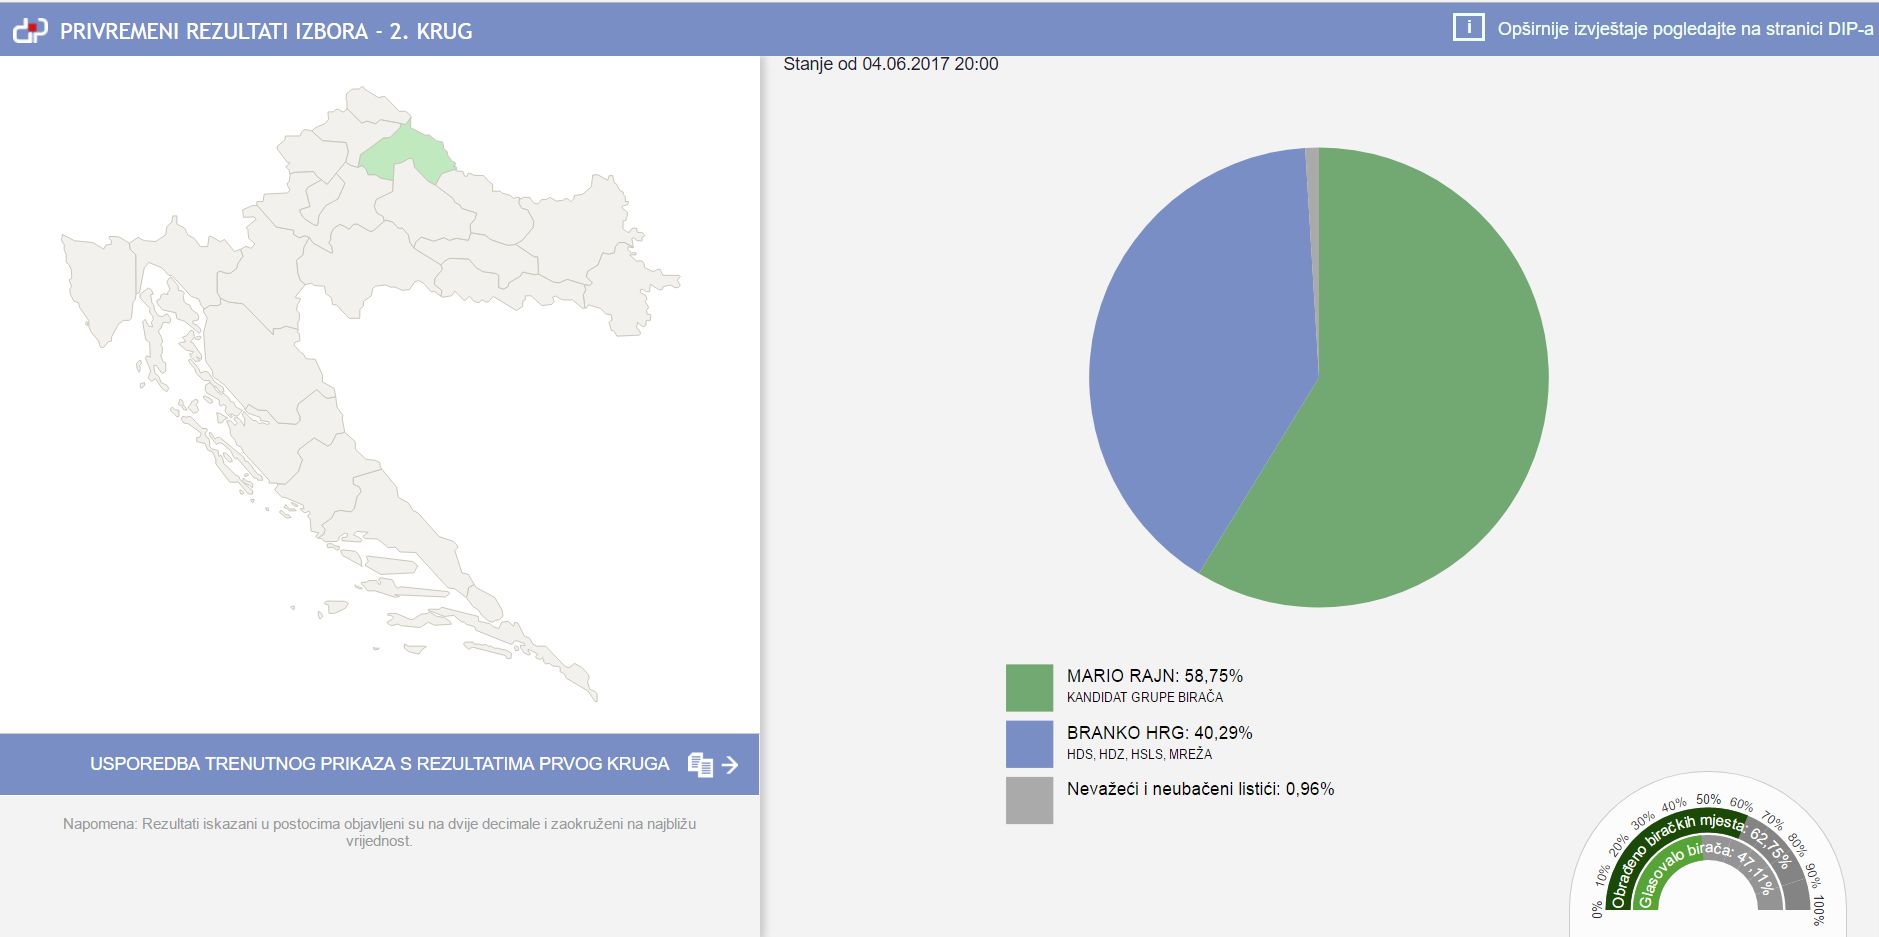This screenshot has height=937, width=1879.
Task: Click the compare documents icon on comparison bar
Action: coord(700,765)
